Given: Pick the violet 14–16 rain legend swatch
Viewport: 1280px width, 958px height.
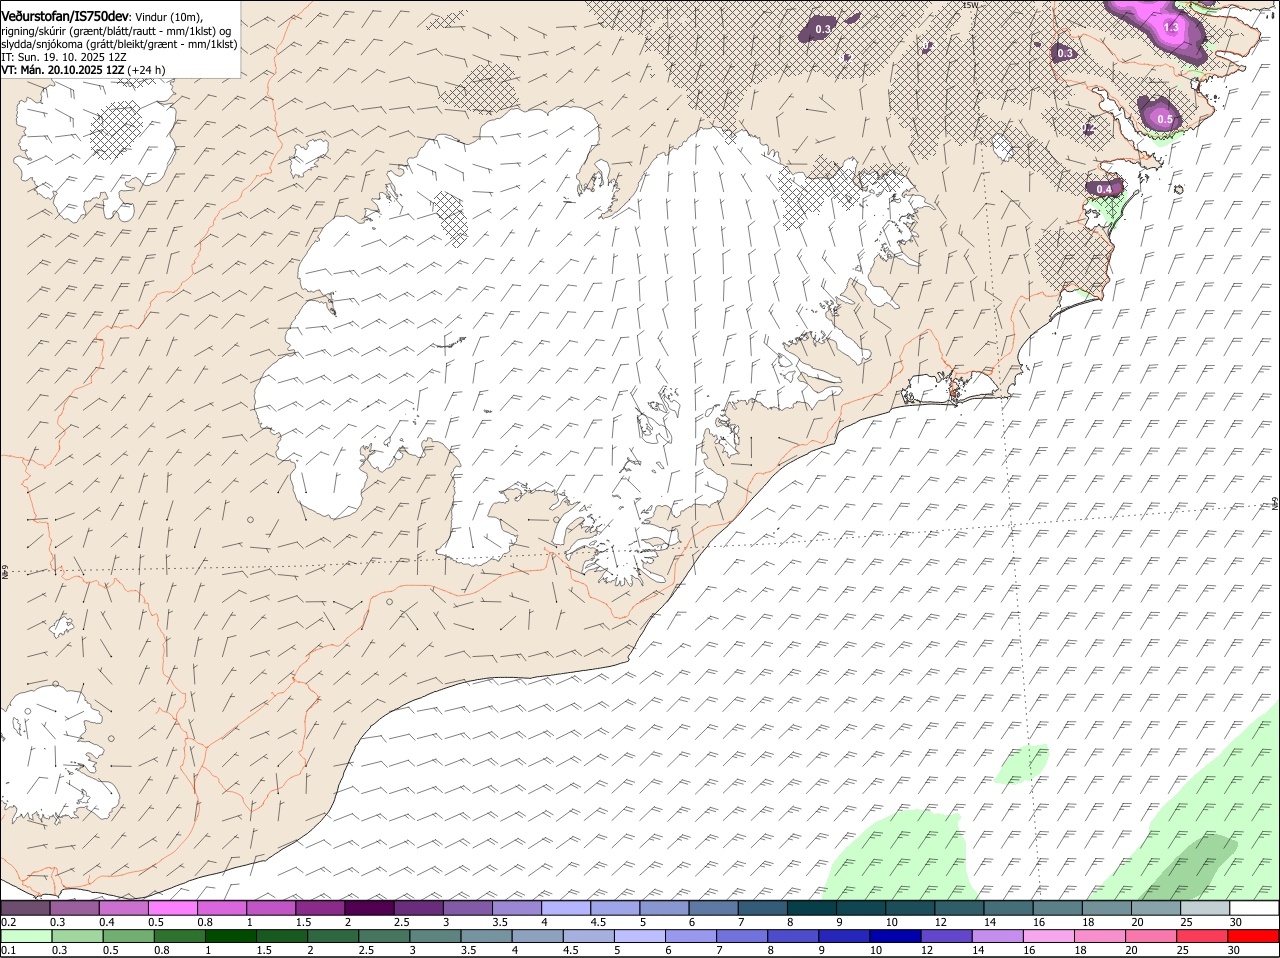Looking at the screenshot, I should (998, 936).
